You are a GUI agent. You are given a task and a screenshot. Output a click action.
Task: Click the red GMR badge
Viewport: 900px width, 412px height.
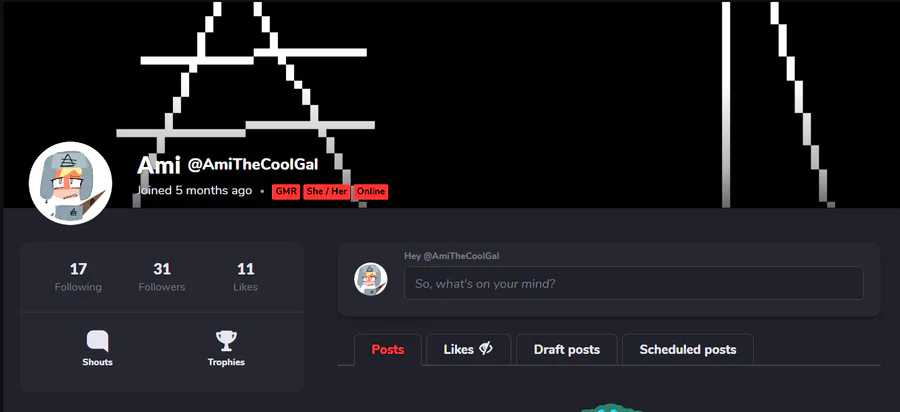coord(286,192)
